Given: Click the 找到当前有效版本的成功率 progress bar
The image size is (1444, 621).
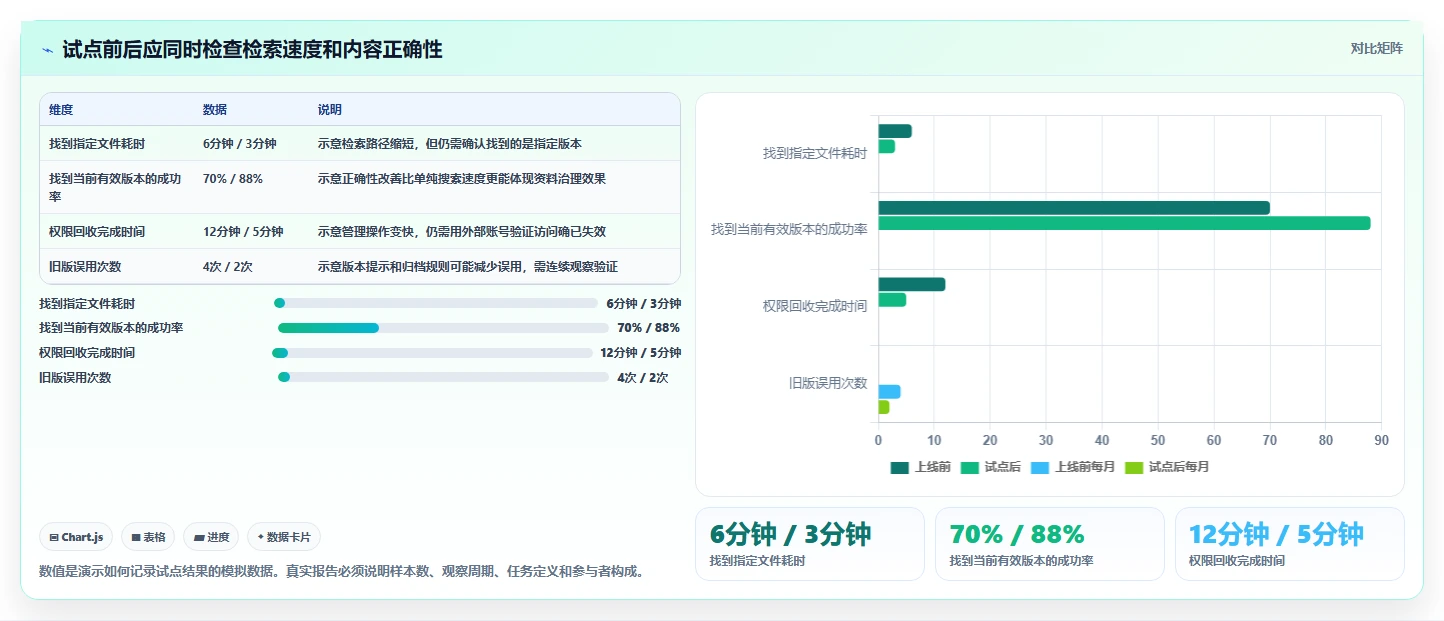Looking at the screenshot, I should pos(443,328).
